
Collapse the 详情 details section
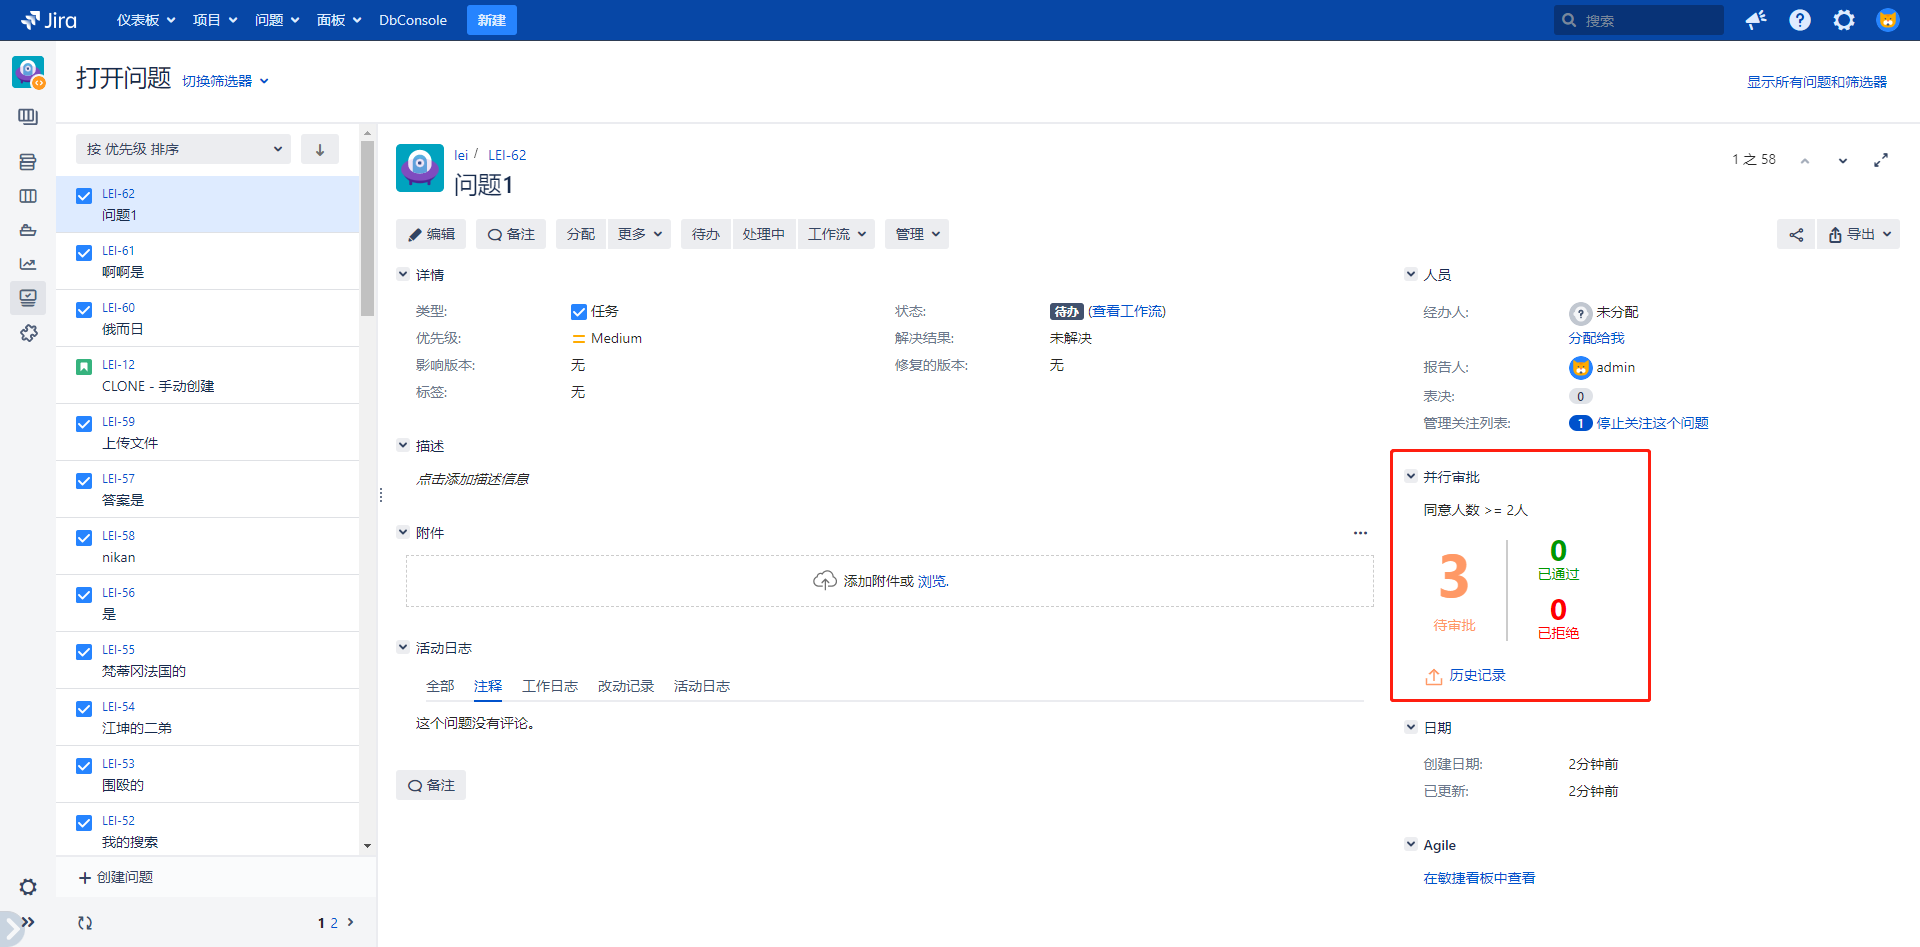coord(403,274)
